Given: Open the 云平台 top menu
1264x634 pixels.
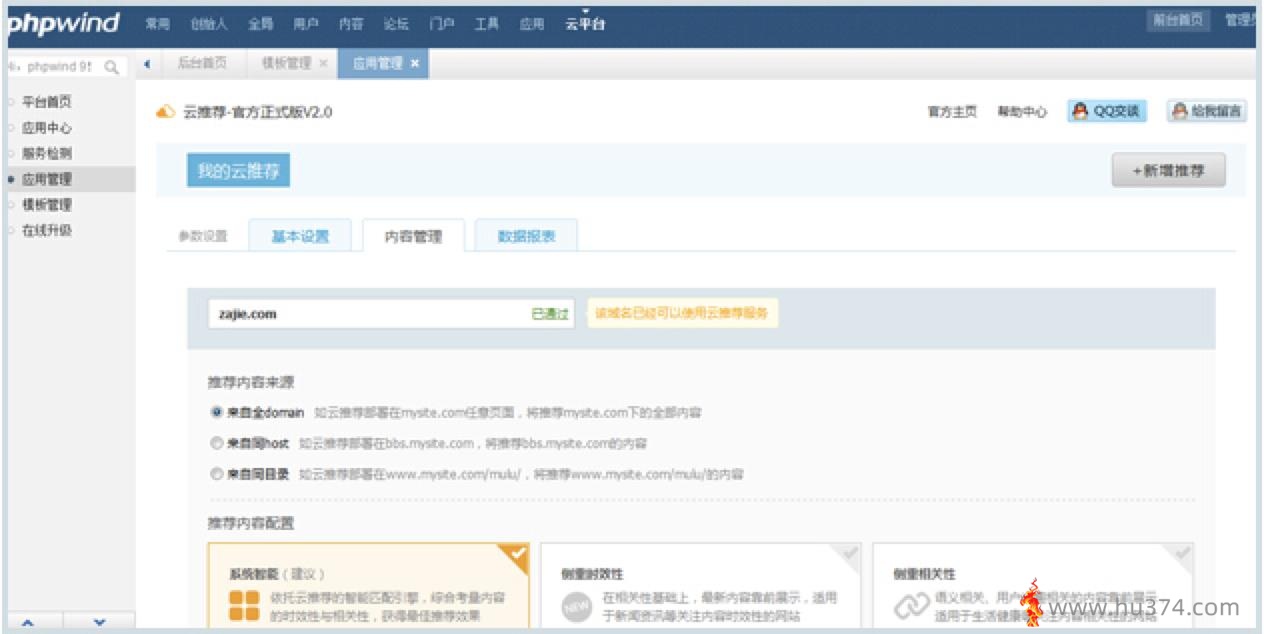Looking at the screenshot, I should (585, 24).
